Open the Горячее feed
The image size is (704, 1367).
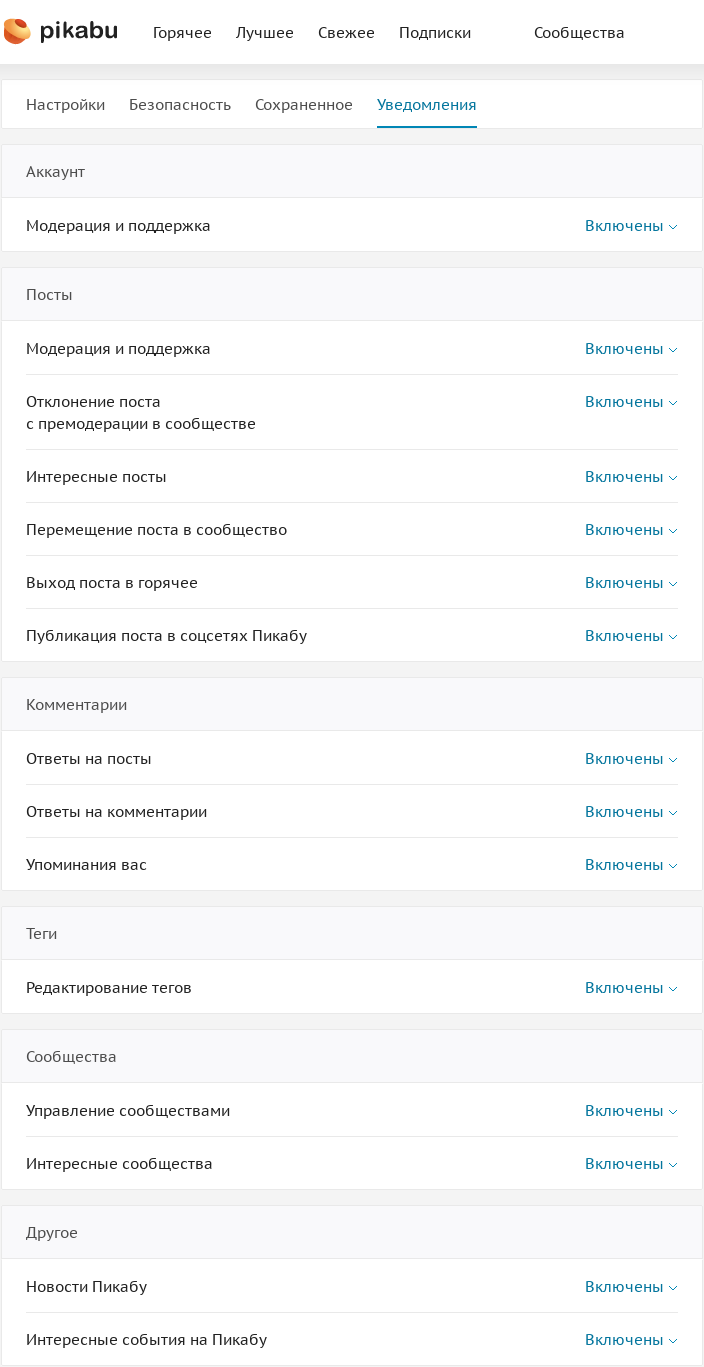(182, 33)
